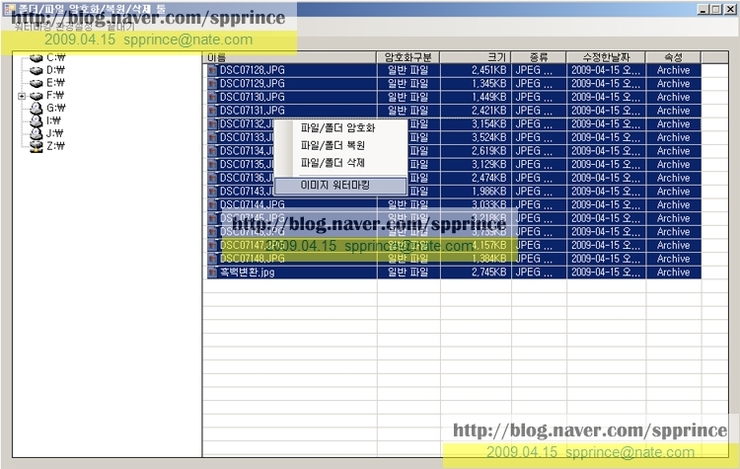Choose 파일/폴더 암호화 from the context menu

click(x=338, y=128)
